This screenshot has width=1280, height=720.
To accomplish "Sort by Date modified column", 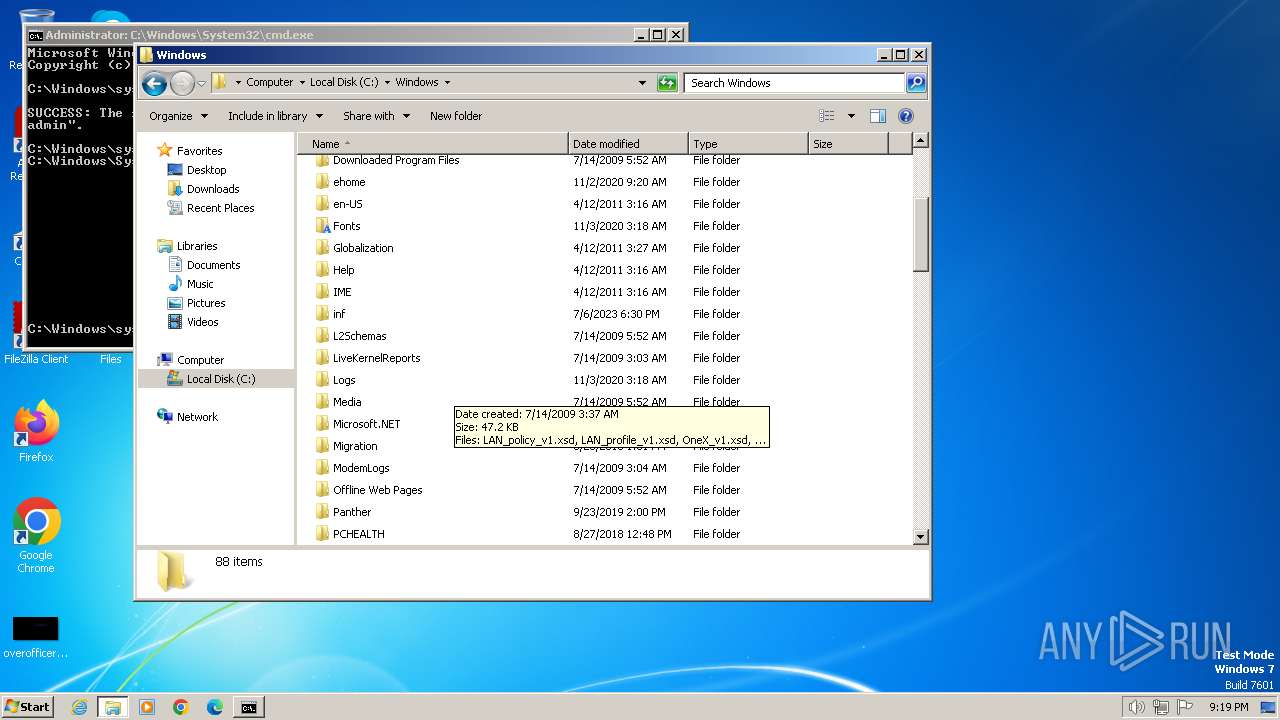I will (x=628, y=144).
